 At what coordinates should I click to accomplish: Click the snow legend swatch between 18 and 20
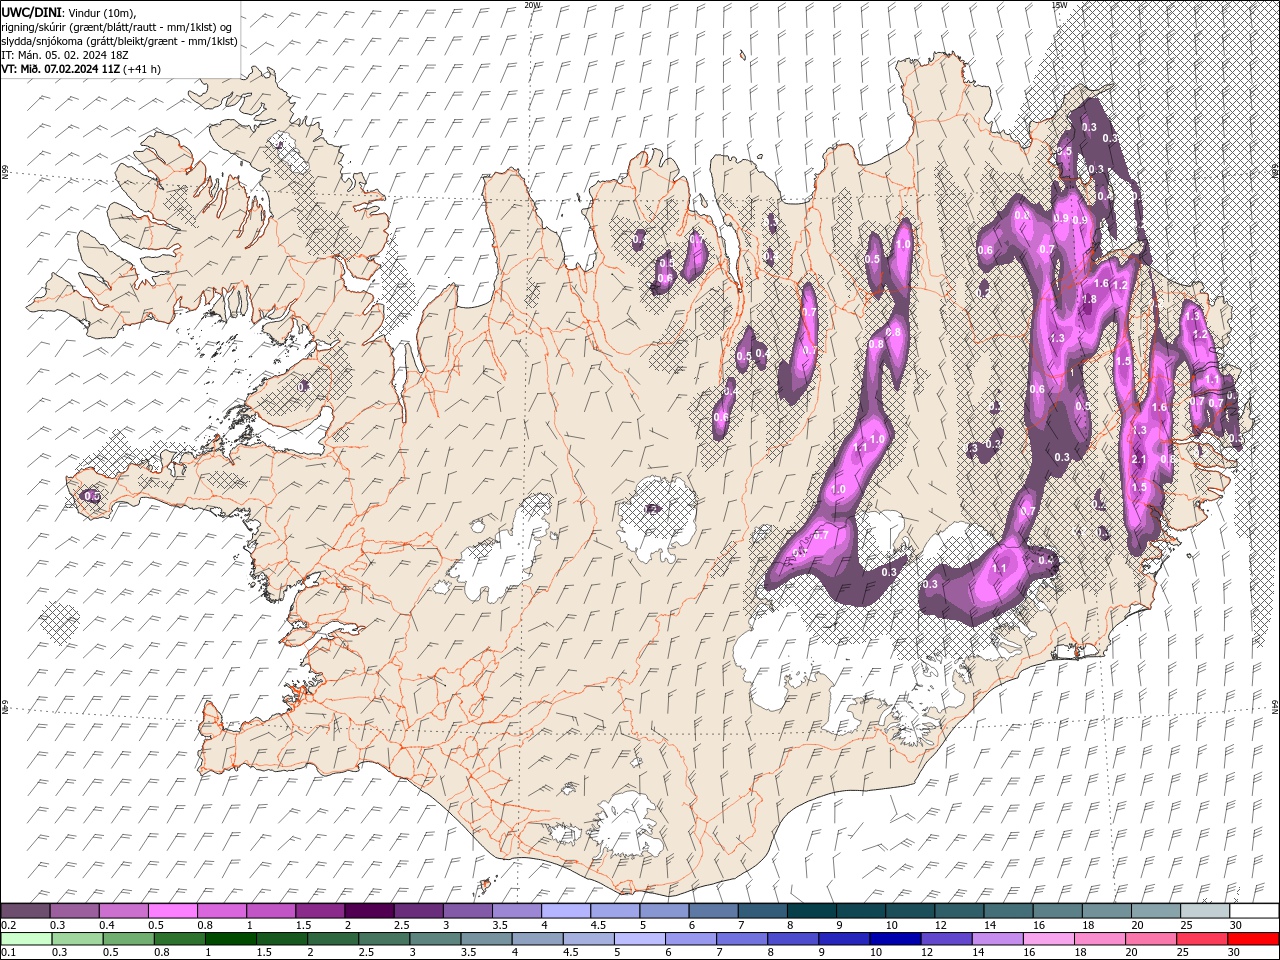[1105, 911]
